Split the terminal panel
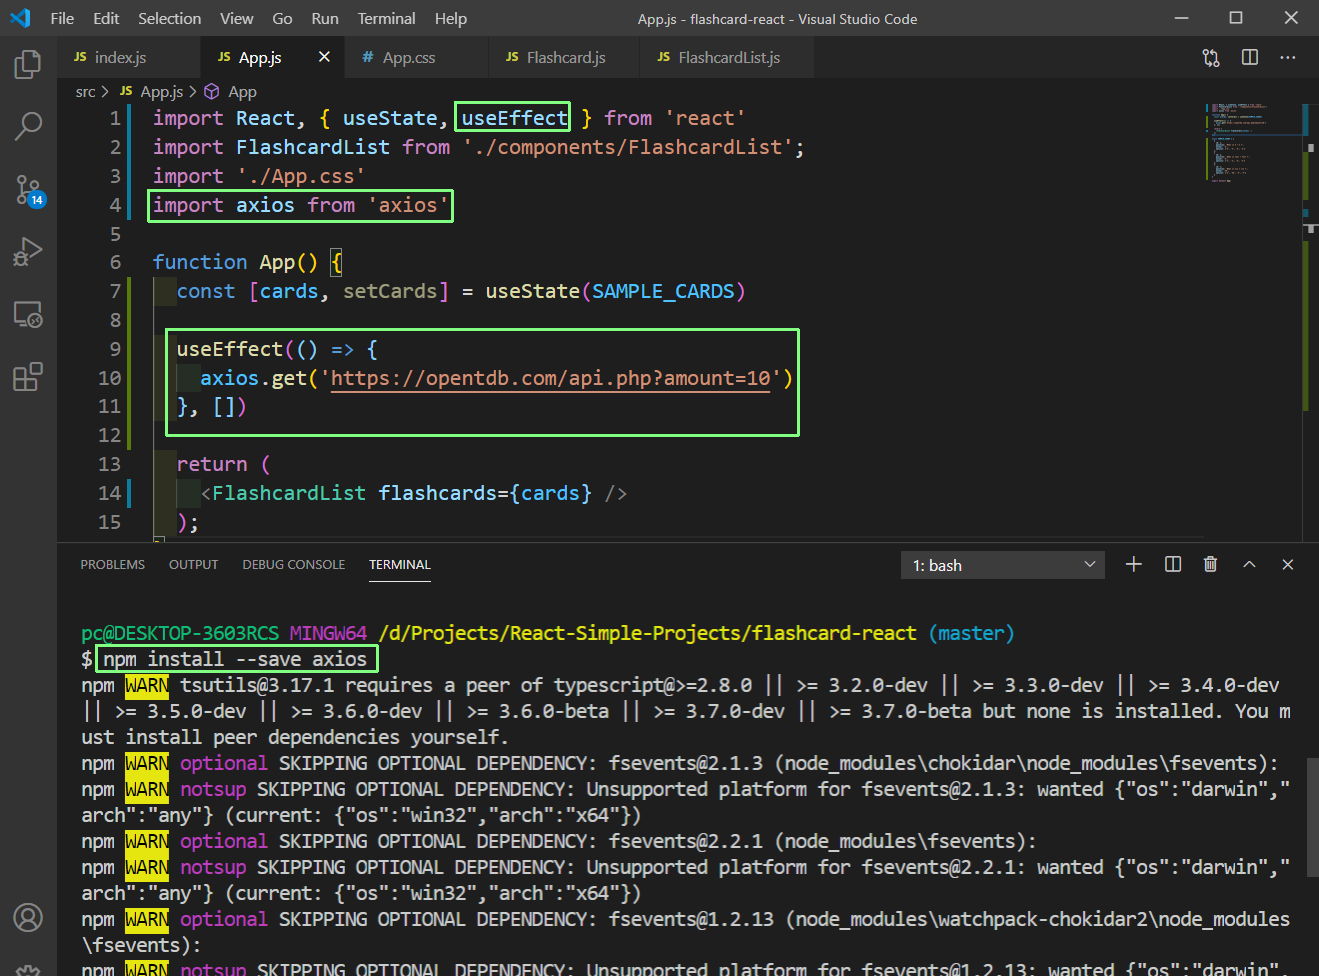 pos(1173,565)
